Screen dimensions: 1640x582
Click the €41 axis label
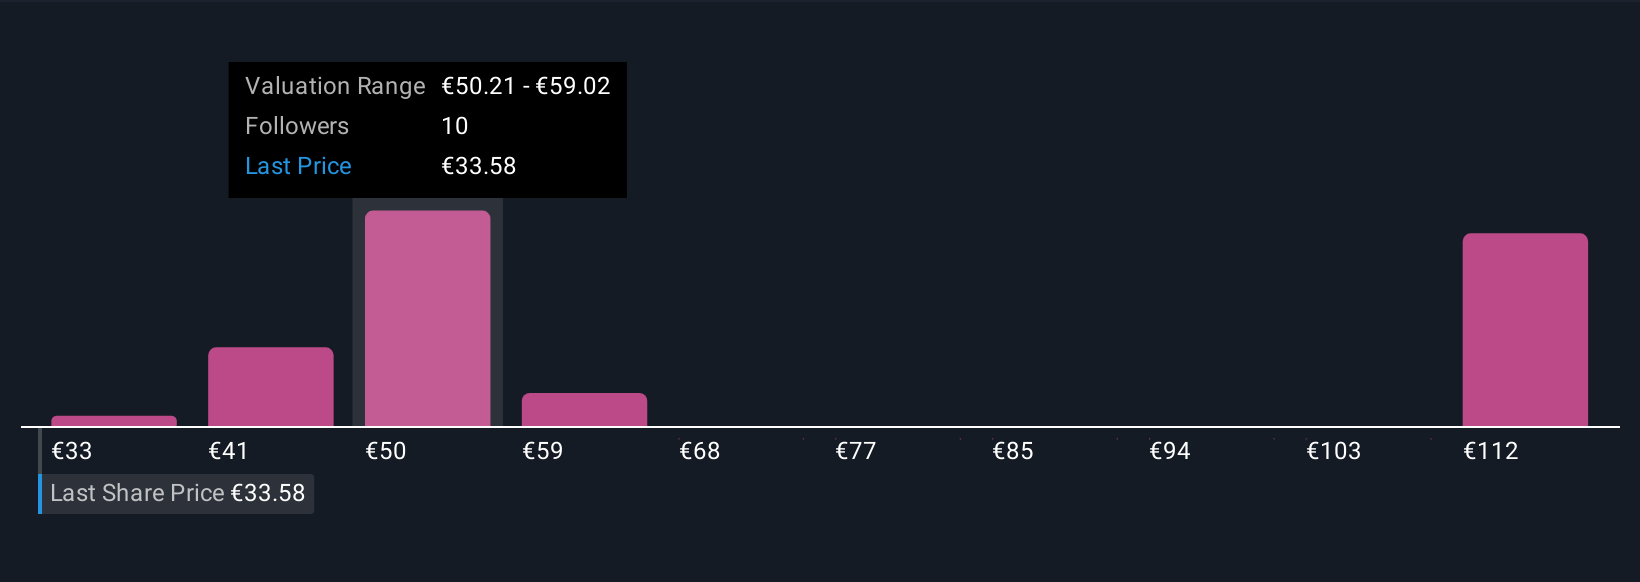pos(228,451)
